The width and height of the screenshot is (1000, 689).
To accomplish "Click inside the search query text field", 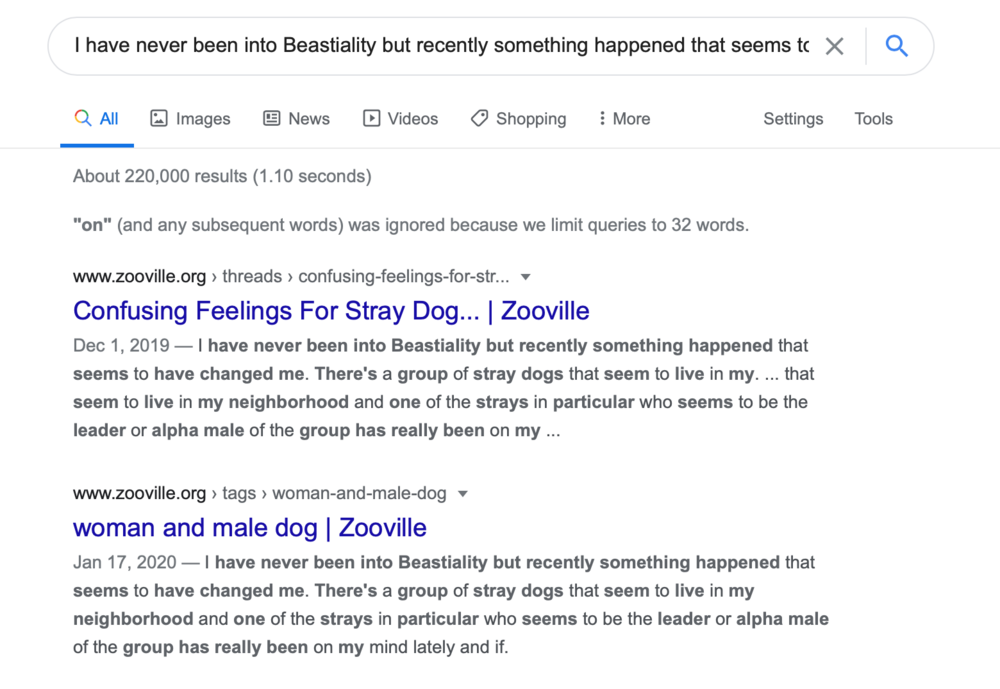I will 440,46.
